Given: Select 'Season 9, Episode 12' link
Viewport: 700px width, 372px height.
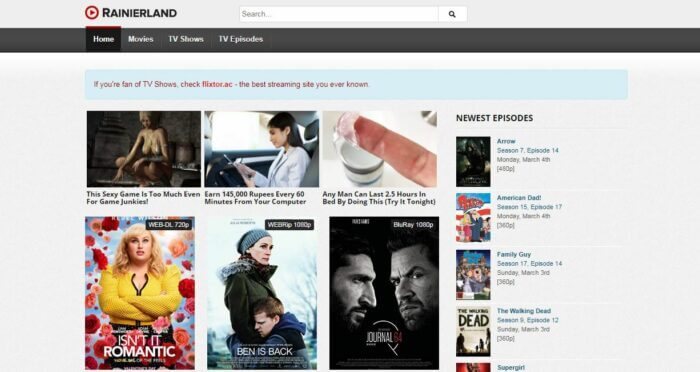Looking at the screenshot, I should click(x=528, y=320).
